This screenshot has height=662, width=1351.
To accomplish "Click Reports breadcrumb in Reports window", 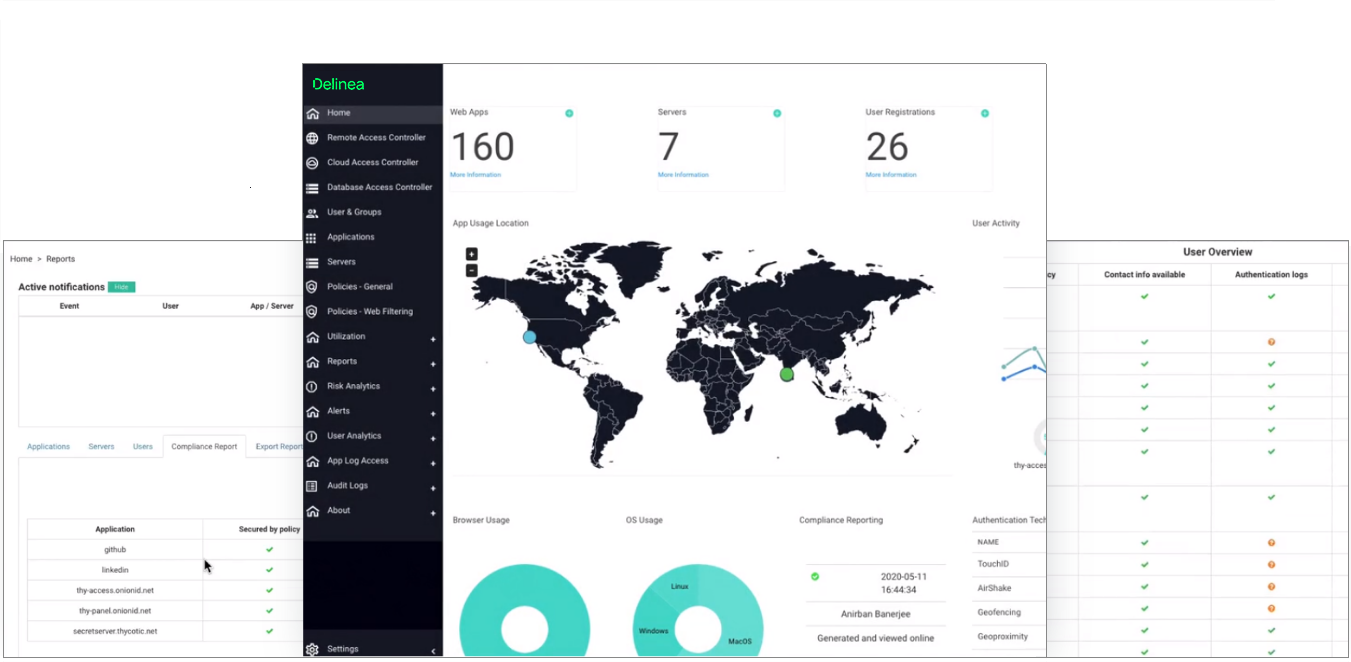I will (60, 259).
